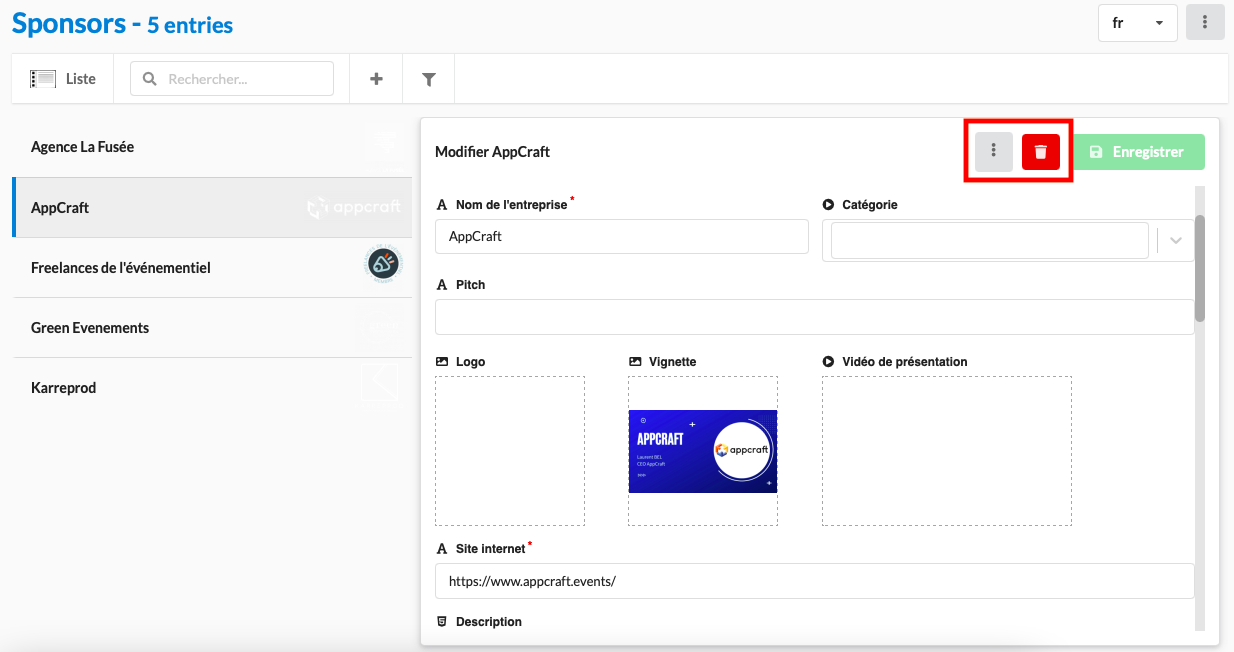Click the Liste view icon
1234x652 pixels.
pyautogui.click(x=43, y=79)
